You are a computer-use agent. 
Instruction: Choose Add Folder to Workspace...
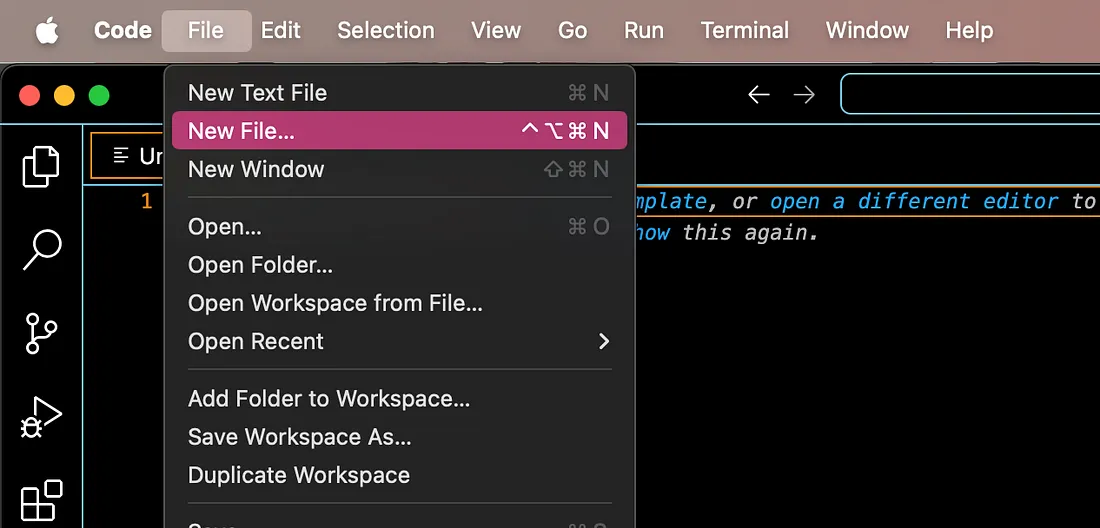point(399,399)
